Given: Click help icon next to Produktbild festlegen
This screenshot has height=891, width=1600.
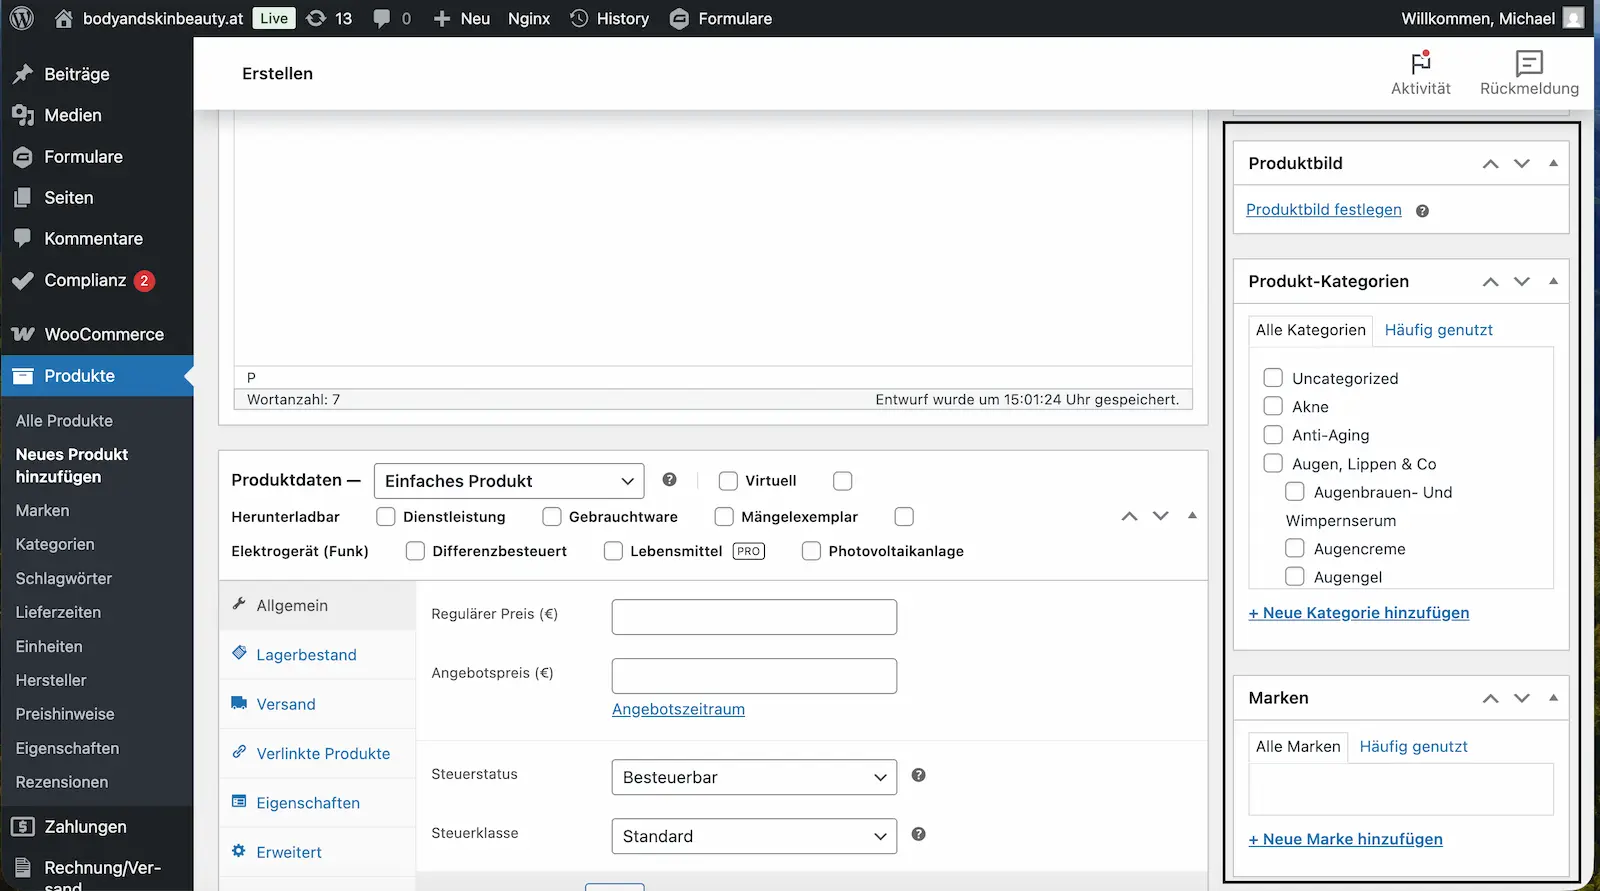Looking at the screenshot, I should click(1422, 211).
